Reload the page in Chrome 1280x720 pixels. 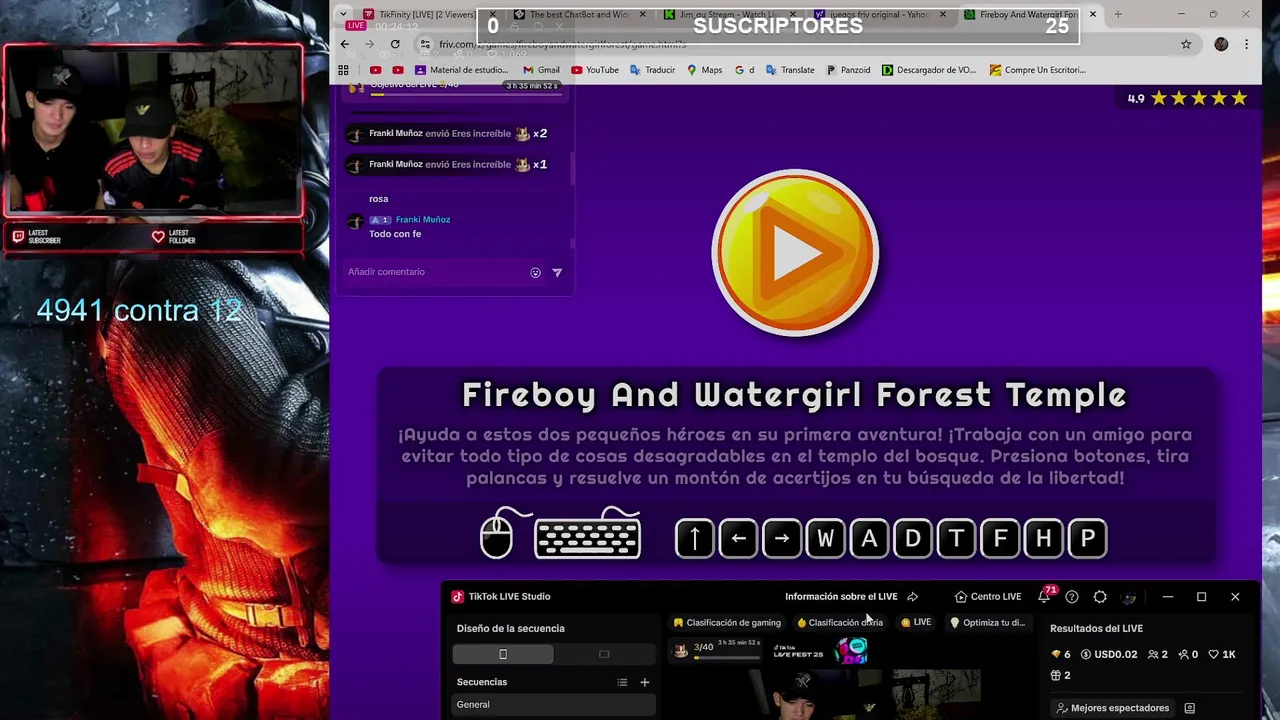pos(395,44)
